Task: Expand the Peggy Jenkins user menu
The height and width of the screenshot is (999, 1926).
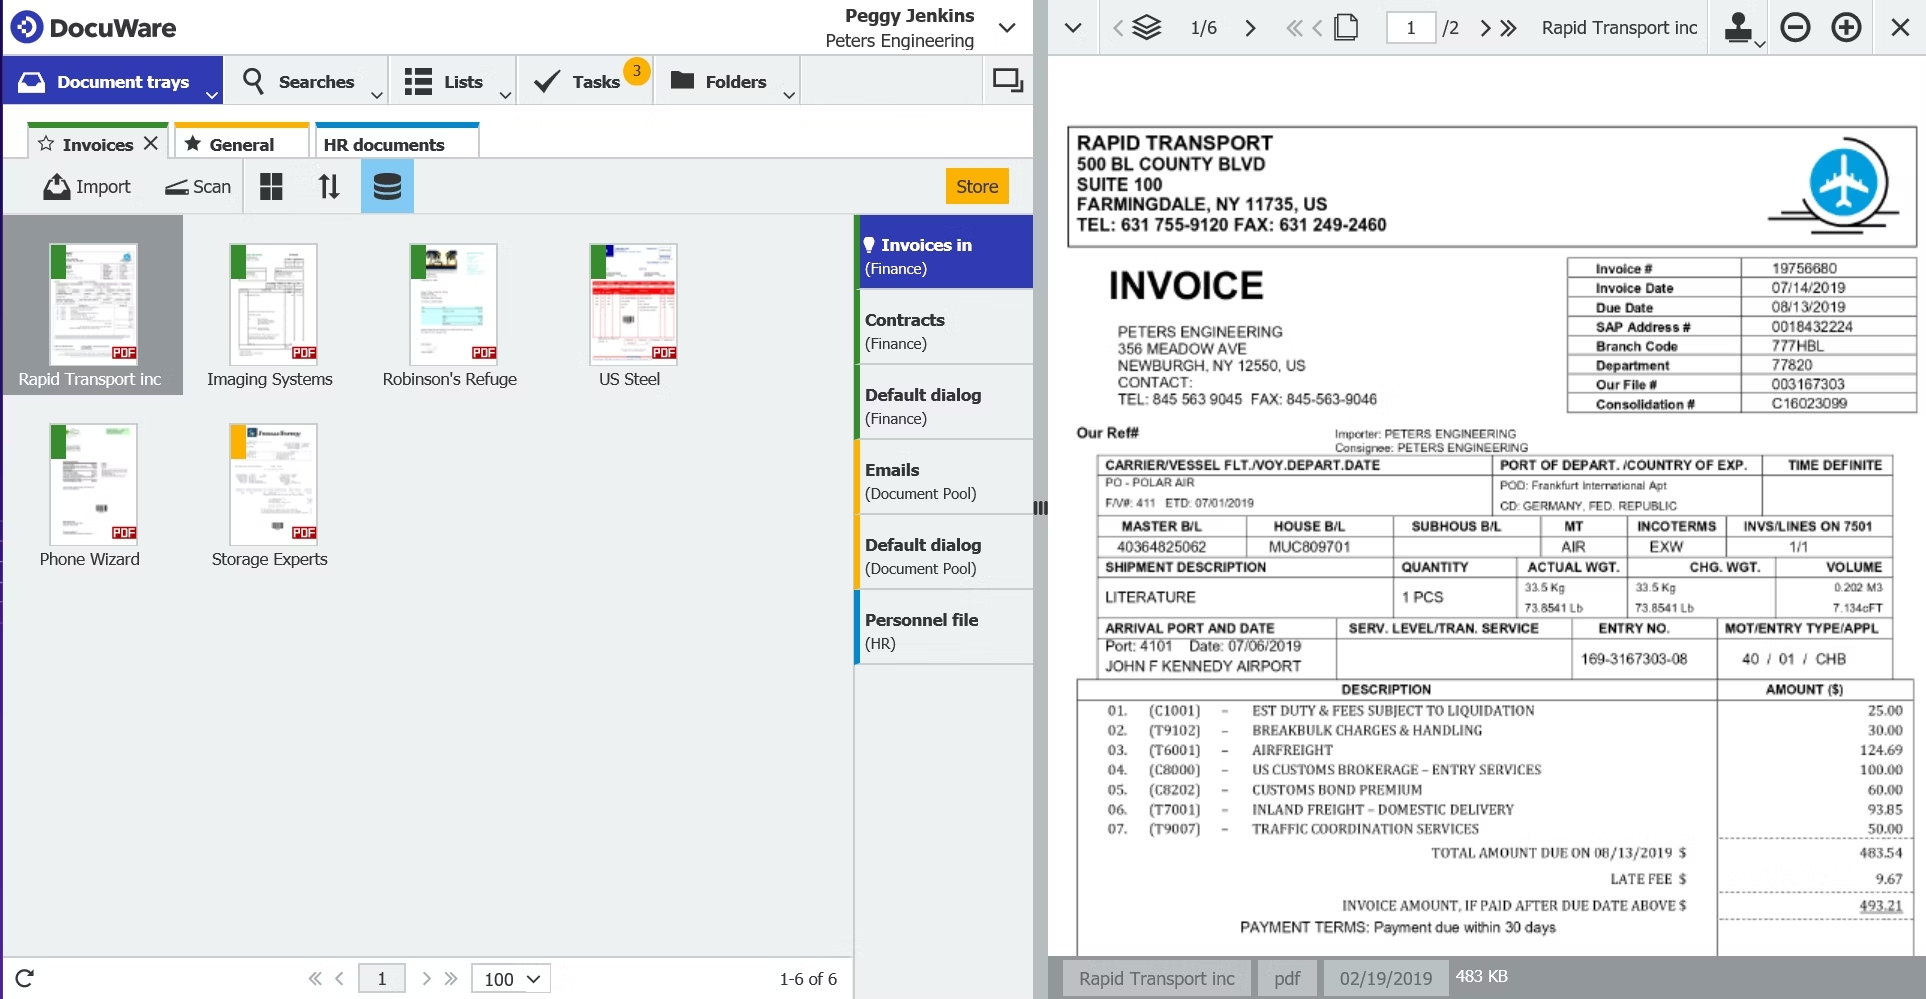Action: coord(1007,27)
